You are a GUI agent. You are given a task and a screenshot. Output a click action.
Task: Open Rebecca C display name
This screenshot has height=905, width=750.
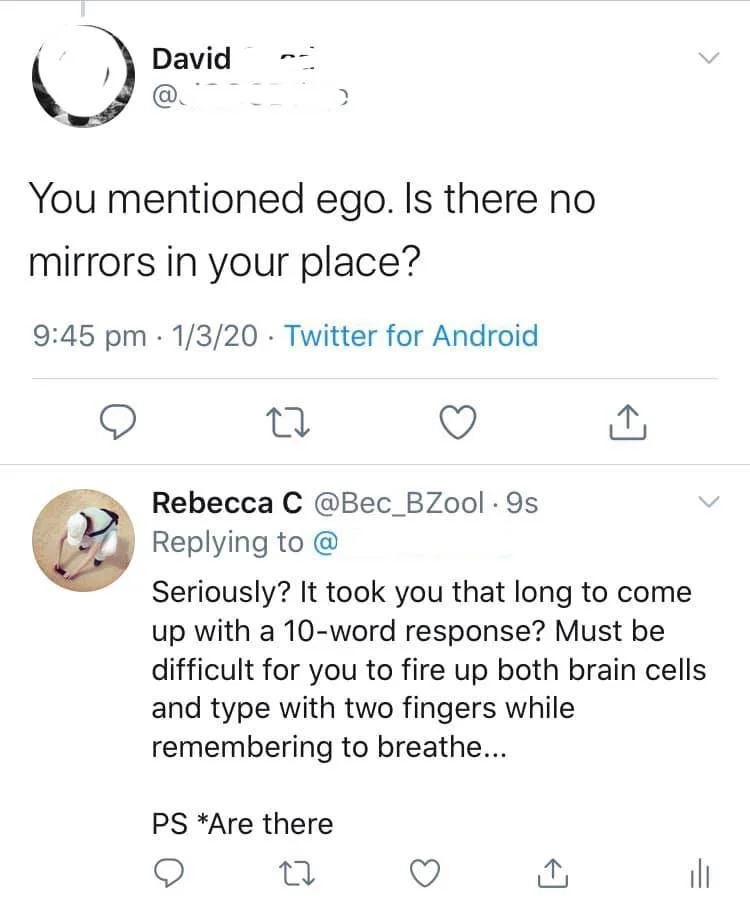[227, 503]
